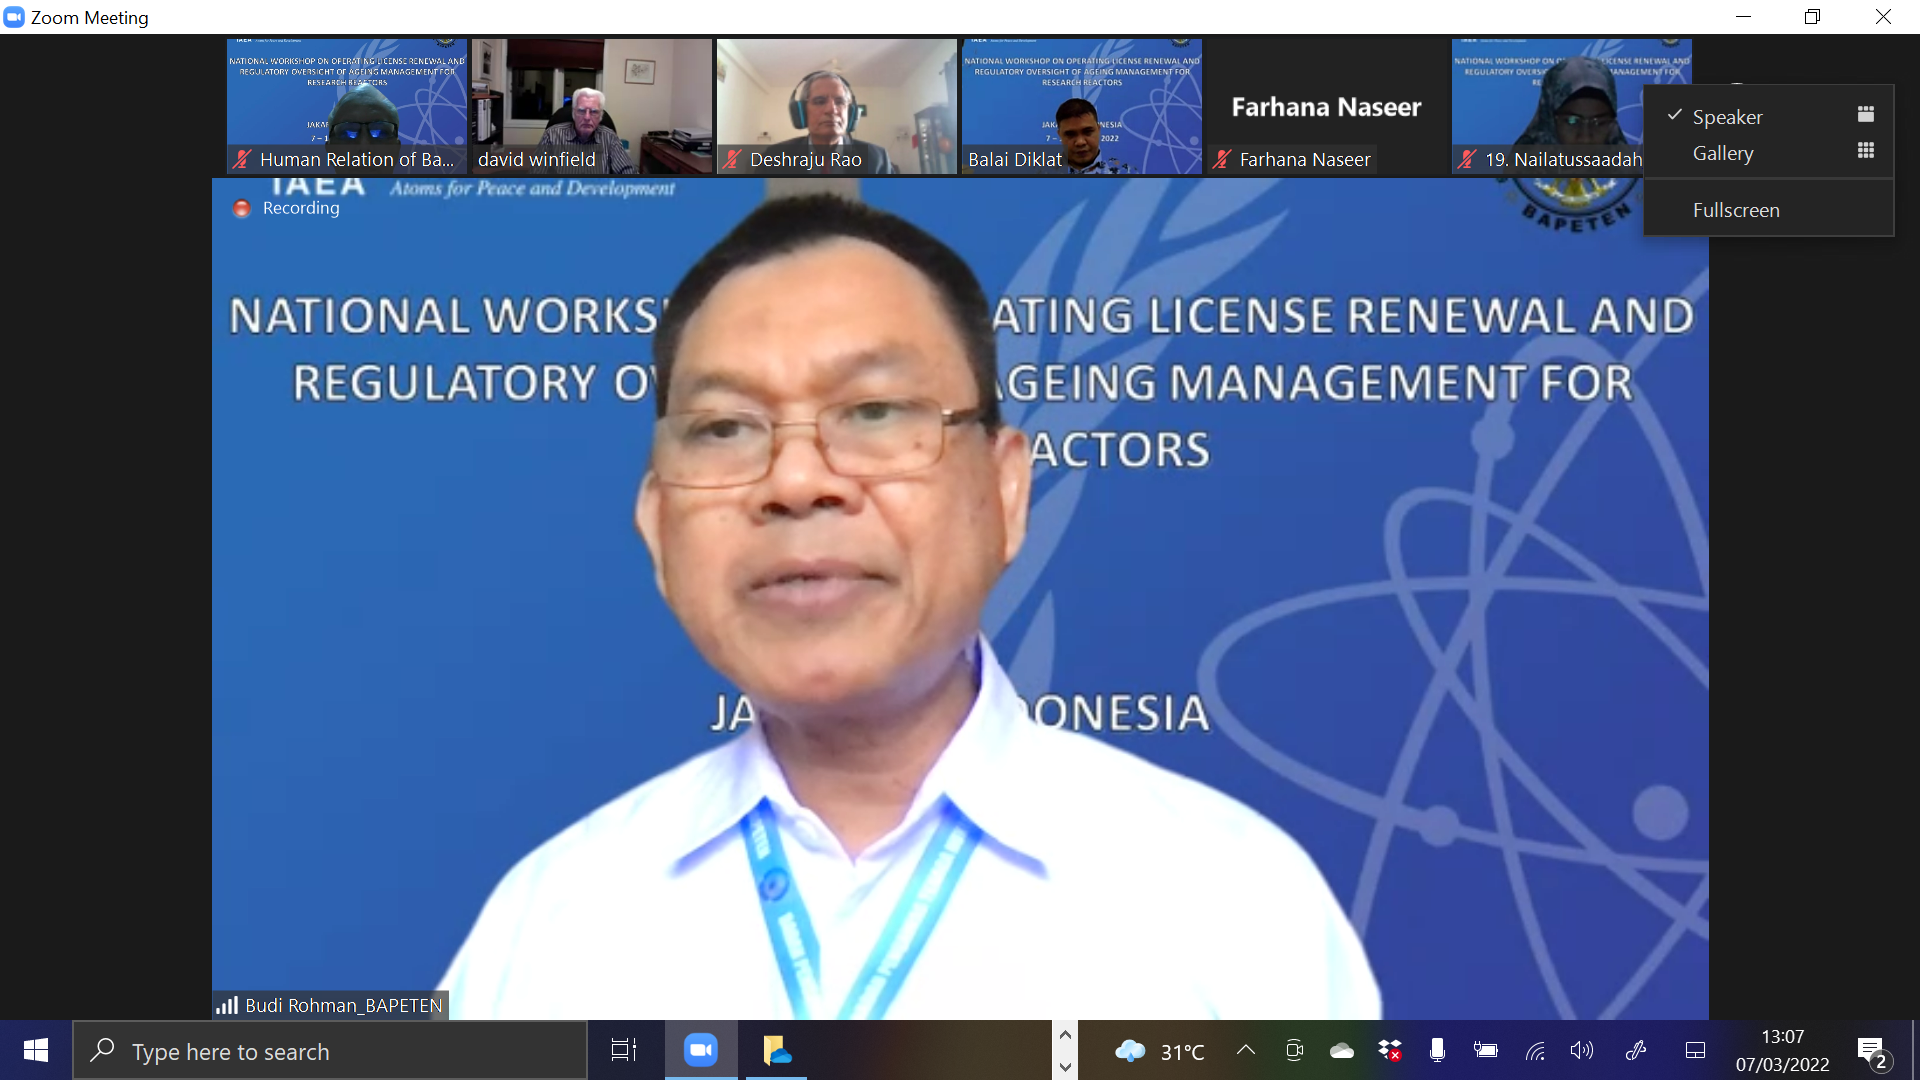
Task: Click the taskbar search box
Action: [330, 1051]
